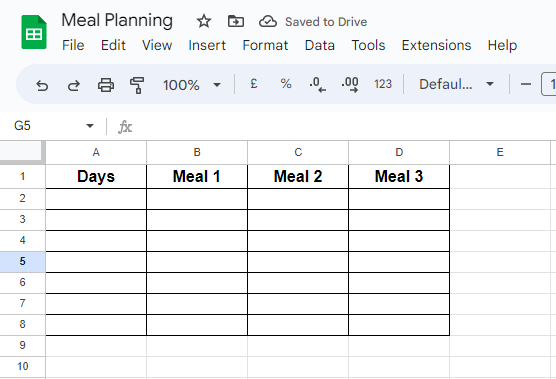Screen dimensions: 556x379
Task: Open the 100% zoom dropdown
Action: tap(192, 85)
